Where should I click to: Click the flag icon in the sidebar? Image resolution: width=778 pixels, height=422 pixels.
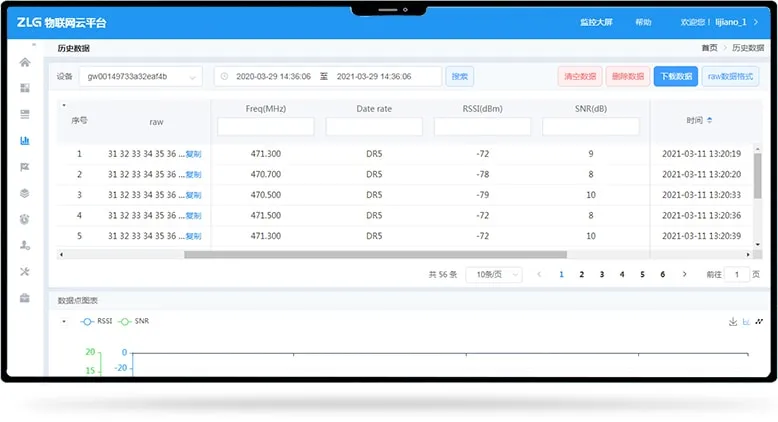pyautogui.click(x=25, y=167)
